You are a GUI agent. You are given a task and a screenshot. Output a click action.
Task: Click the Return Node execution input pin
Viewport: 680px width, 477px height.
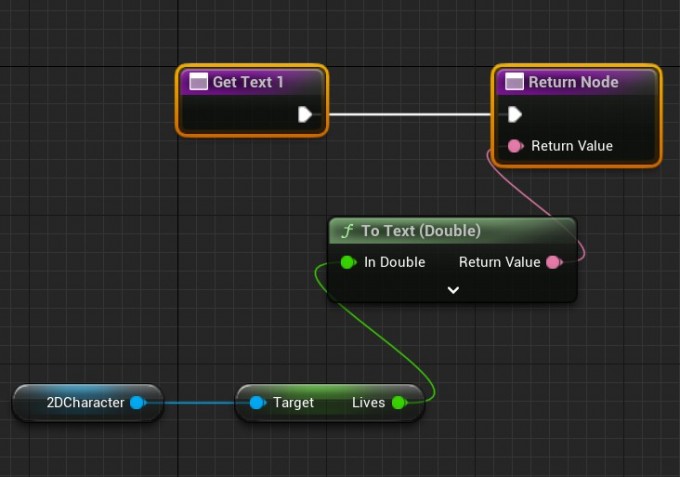click(514, 115)
